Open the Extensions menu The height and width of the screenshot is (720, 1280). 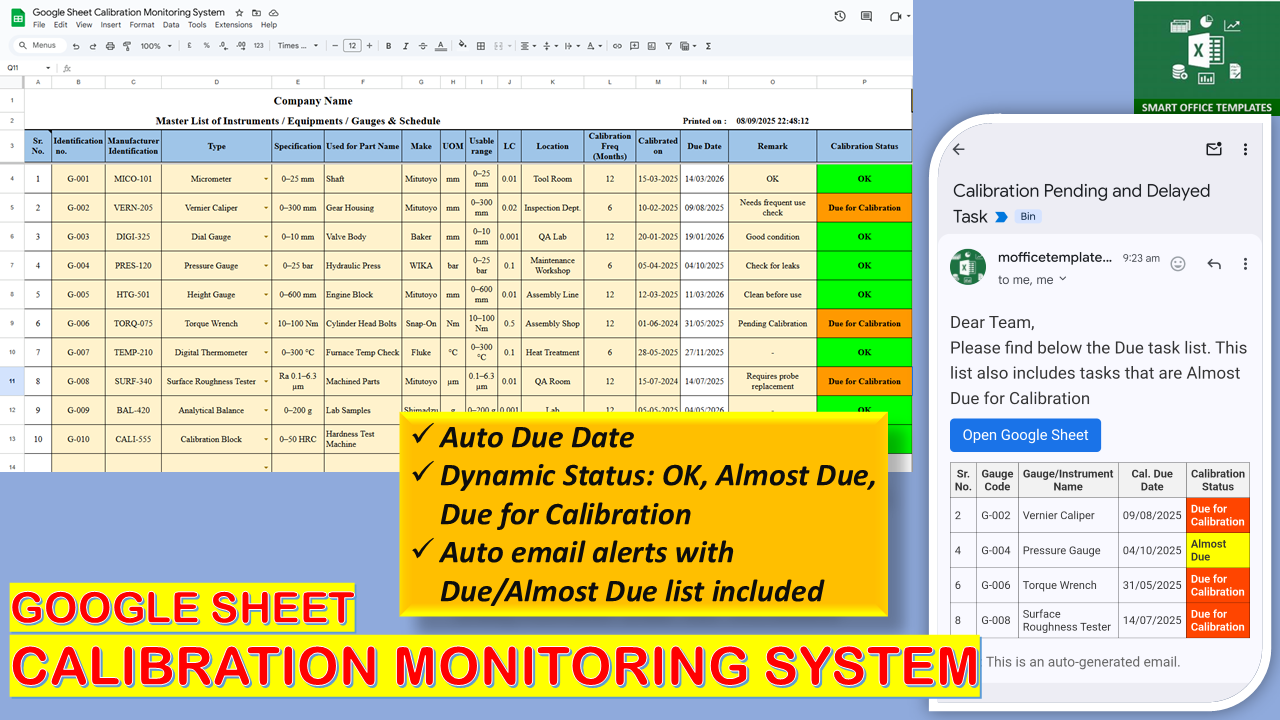tap(233, 25)
